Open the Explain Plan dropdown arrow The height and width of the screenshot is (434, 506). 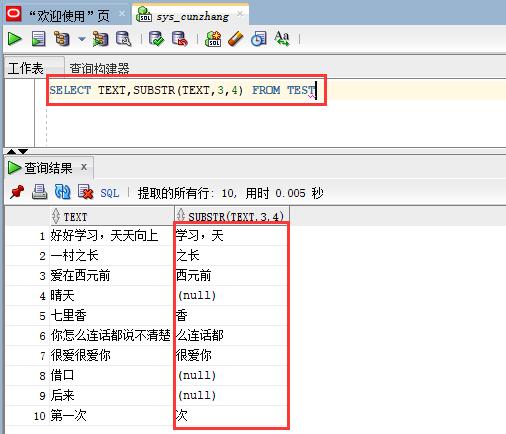[x=82, y=39]
